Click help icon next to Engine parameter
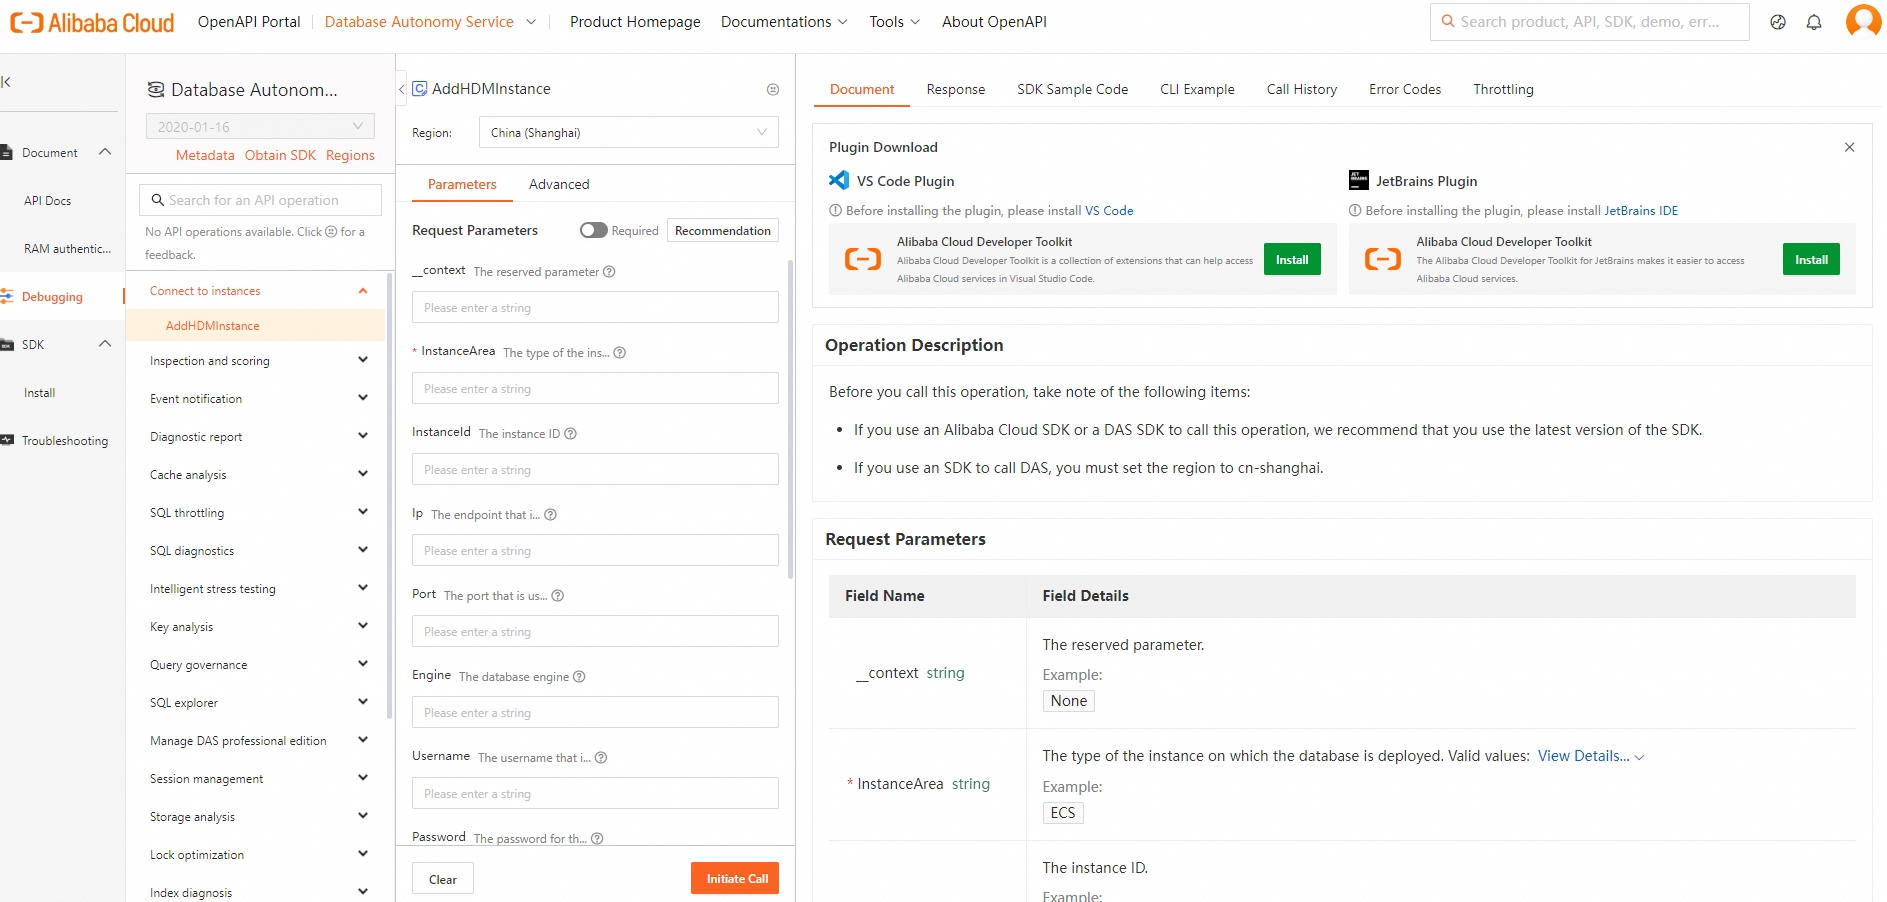 [x=579, y=677]
